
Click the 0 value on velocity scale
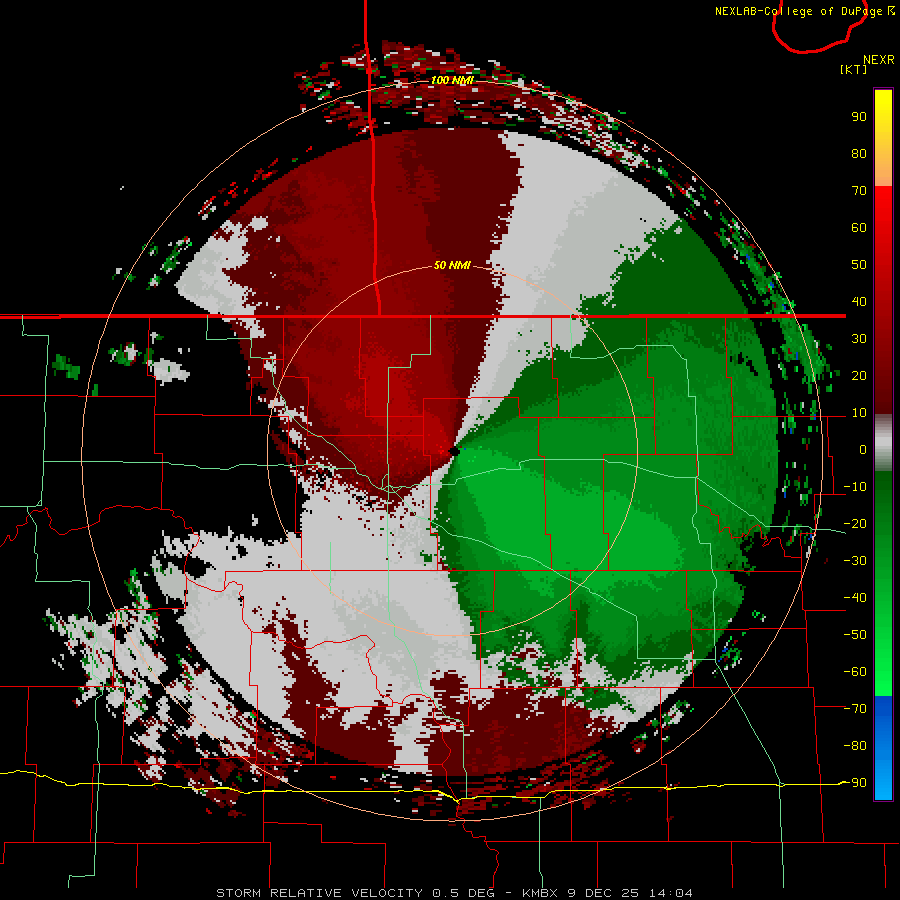863,450
